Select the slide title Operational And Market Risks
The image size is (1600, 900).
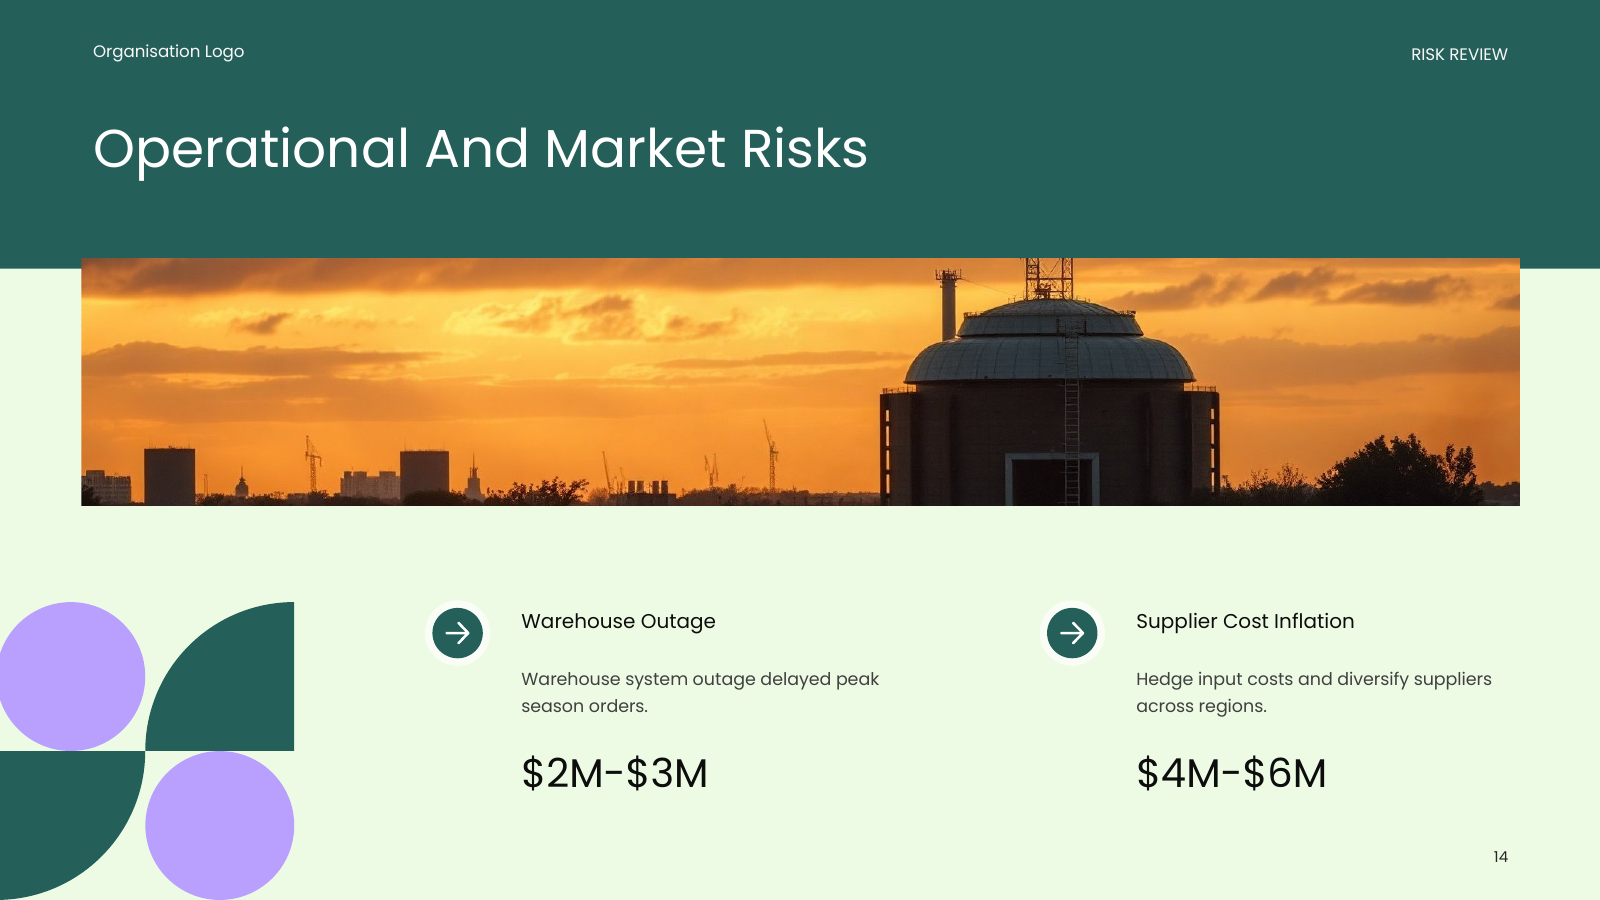(480, 149)
